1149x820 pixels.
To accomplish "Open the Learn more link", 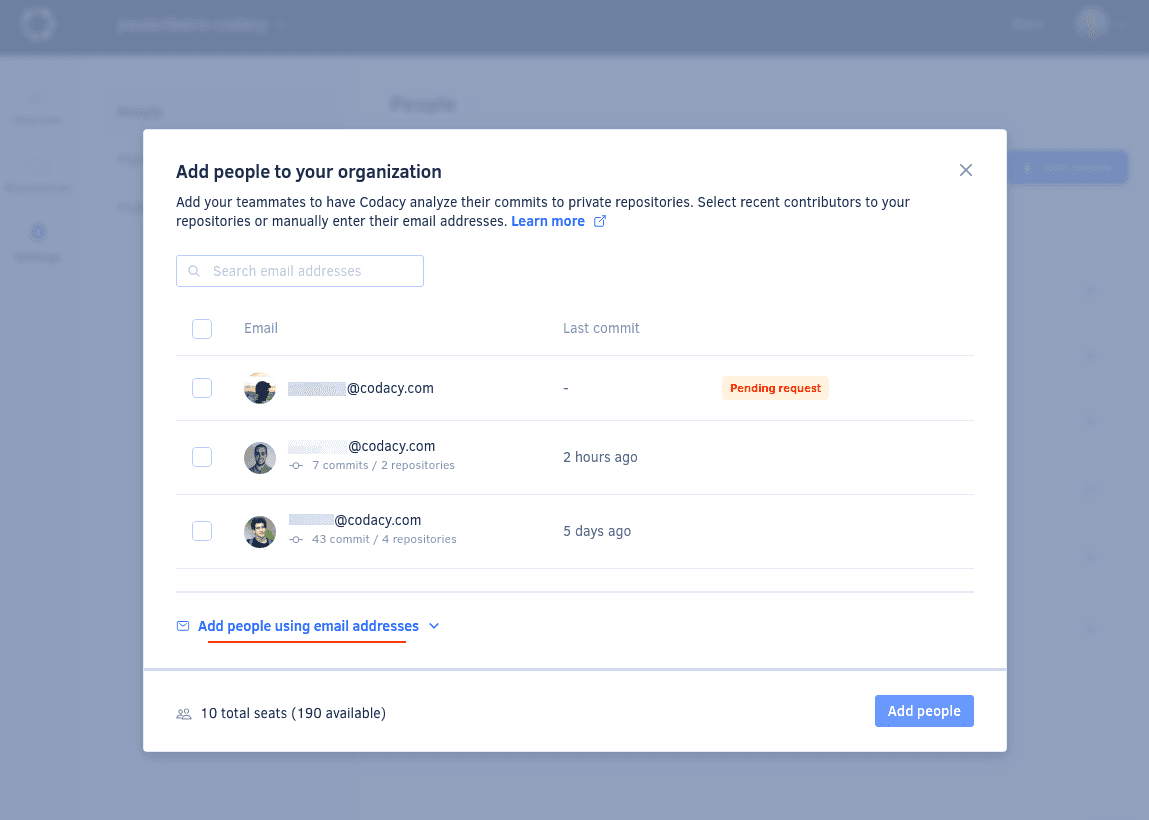I will tap(548, 220).
